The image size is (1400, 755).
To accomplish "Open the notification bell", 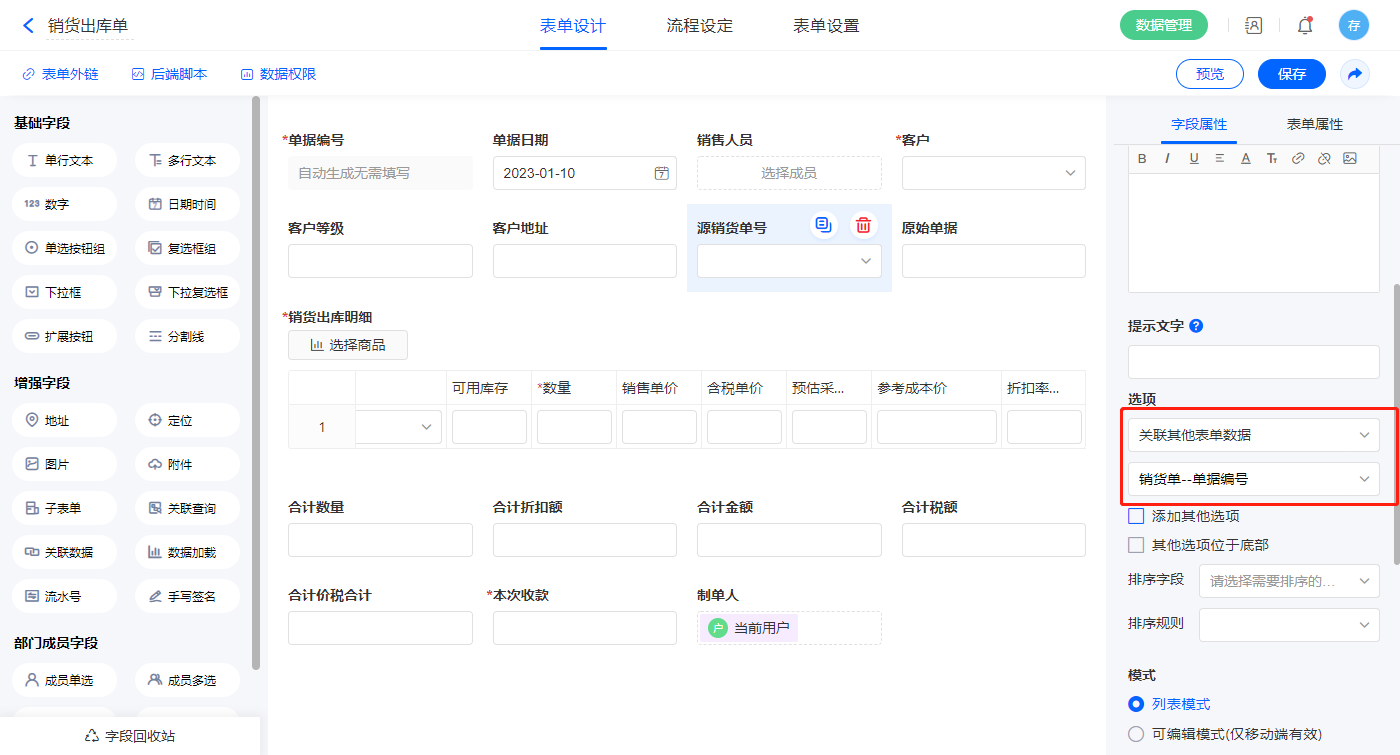I will coord(1304,26).
